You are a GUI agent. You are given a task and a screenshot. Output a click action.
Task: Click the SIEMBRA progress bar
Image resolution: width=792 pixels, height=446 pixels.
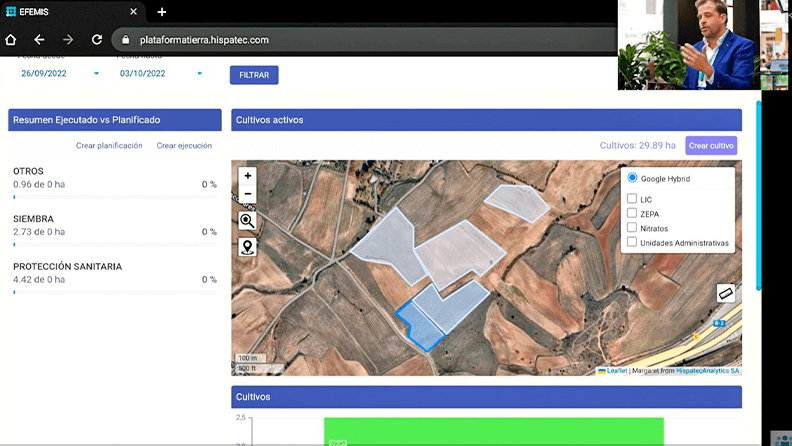click(115, 244)
